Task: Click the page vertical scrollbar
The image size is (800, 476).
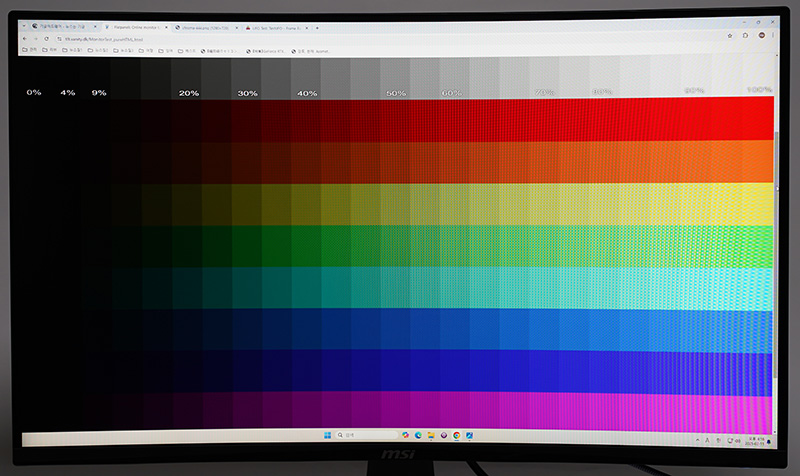Action: pyautogui.click(x=776, y=255)
